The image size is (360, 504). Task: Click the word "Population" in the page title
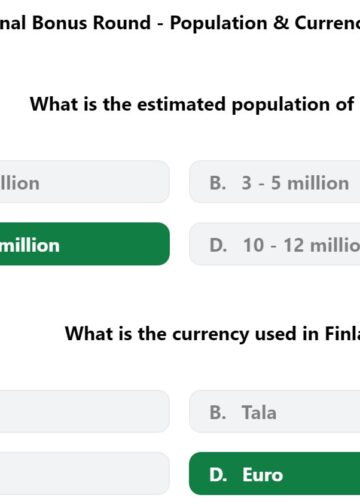click(219, 24)
